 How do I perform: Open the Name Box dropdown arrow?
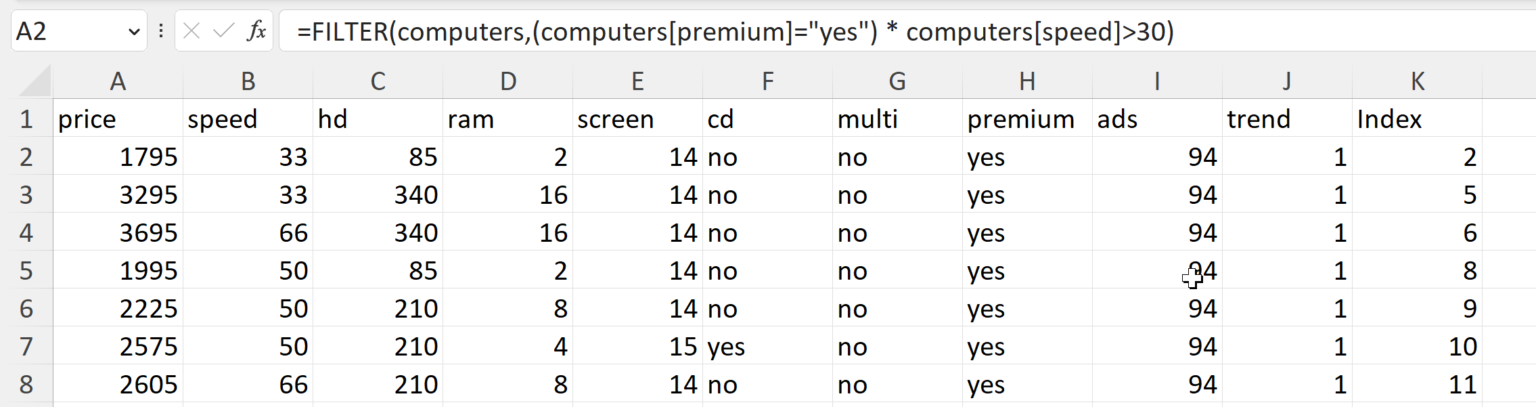[135, 32]
